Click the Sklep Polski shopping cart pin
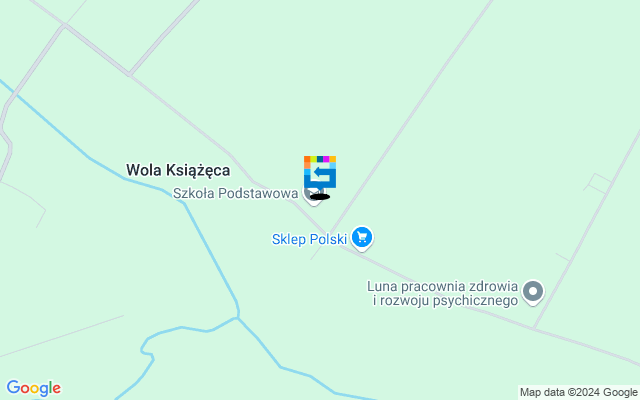This screenshot has width=640, height=400. pyautogui.click(x=362, y=238)
